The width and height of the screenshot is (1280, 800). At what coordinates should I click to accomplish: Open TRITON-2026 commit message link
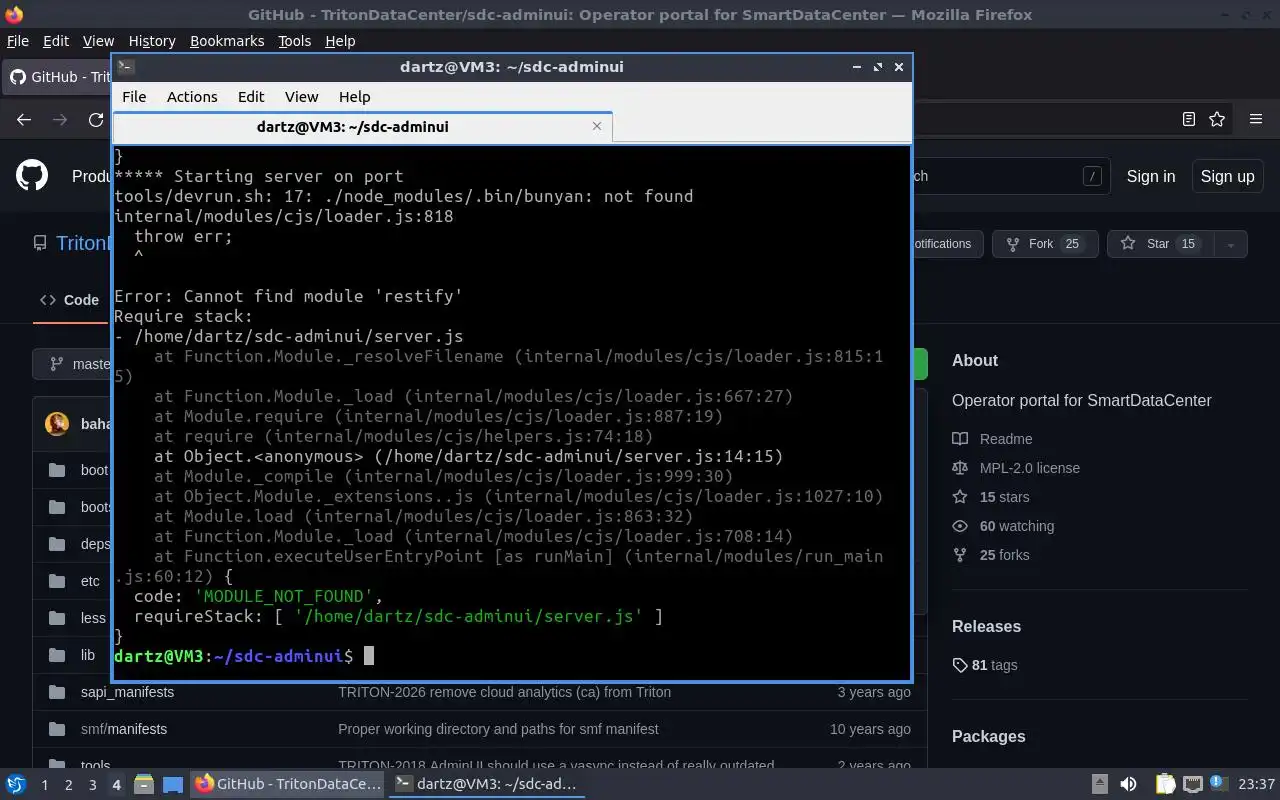pyautogui.click(x=504, y=692)
